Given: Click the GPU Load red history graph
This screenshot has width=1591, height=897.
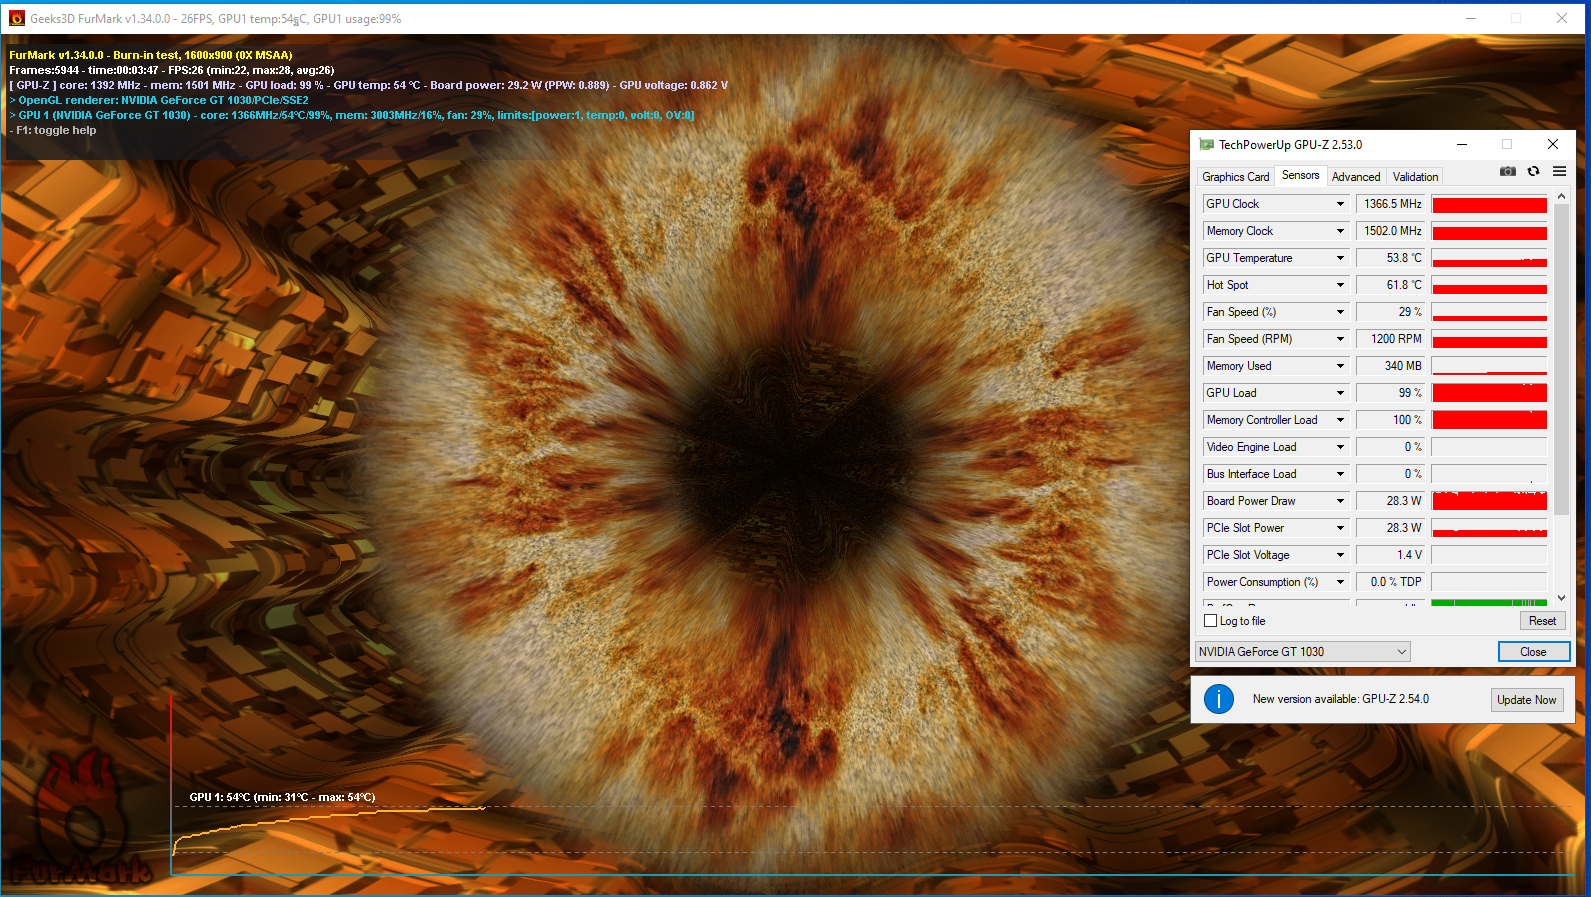Looking at the screenshot, I should click(x=1489, y=393).
